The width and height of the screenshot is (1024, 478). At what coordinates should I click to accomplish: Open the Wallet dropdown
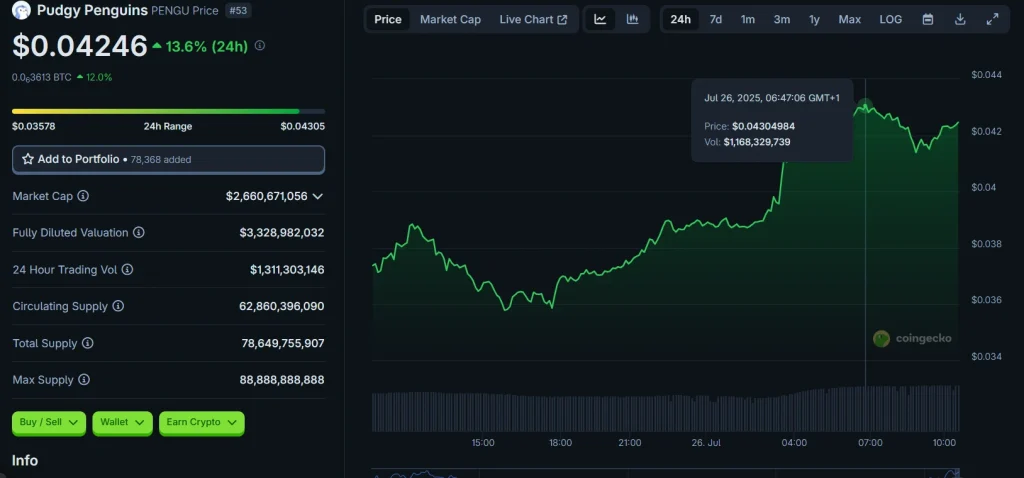pyautogui.click(x=122, y=422)
